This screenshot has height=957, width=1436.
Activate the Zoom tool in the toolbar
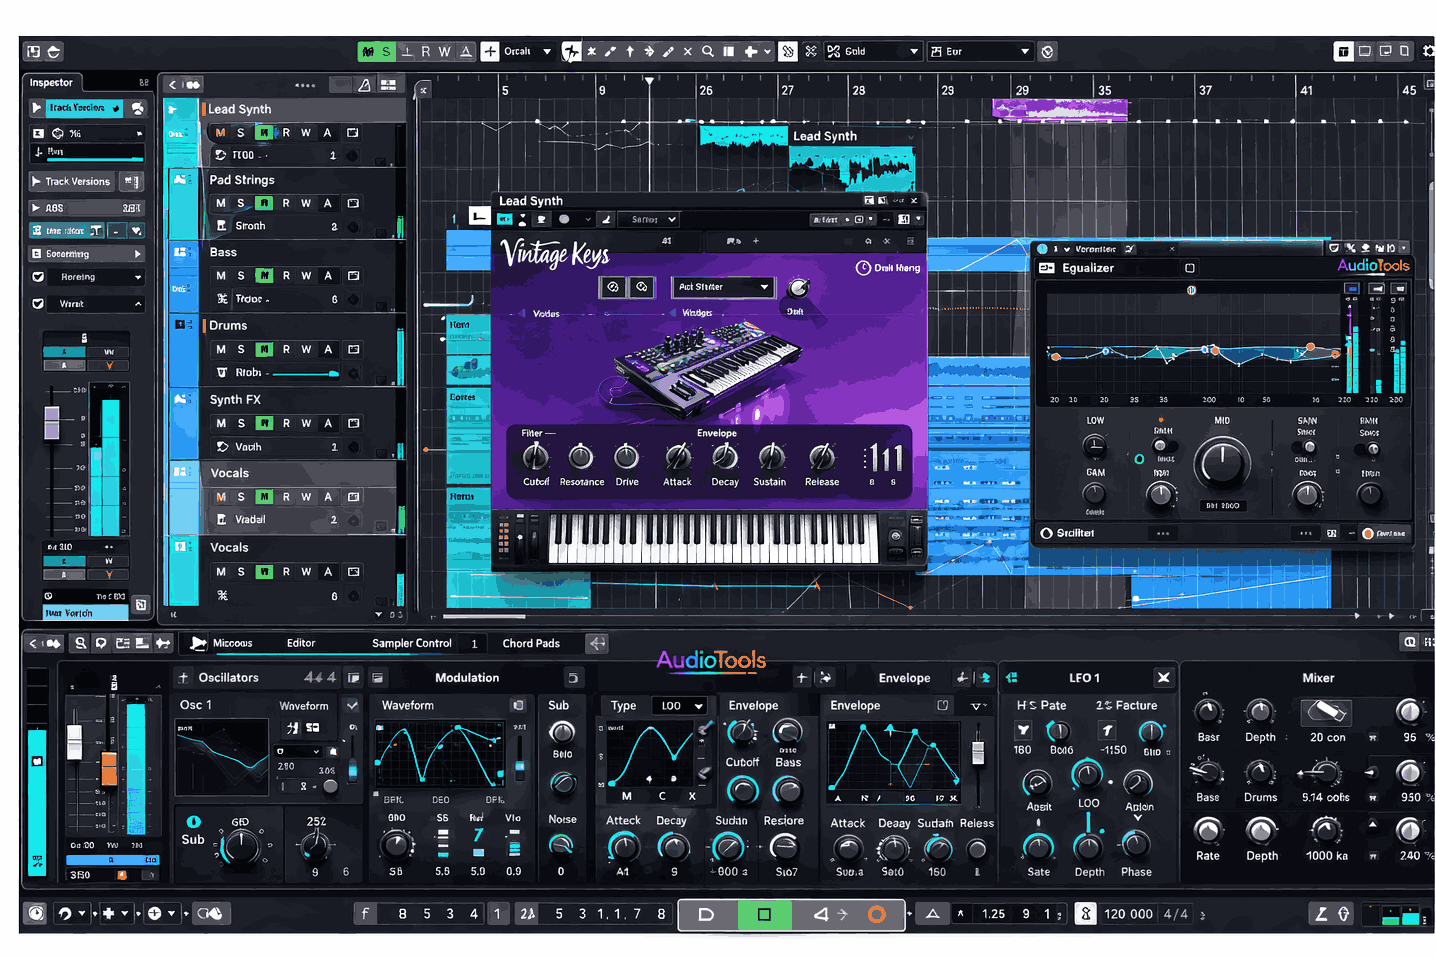pos(708,51)
